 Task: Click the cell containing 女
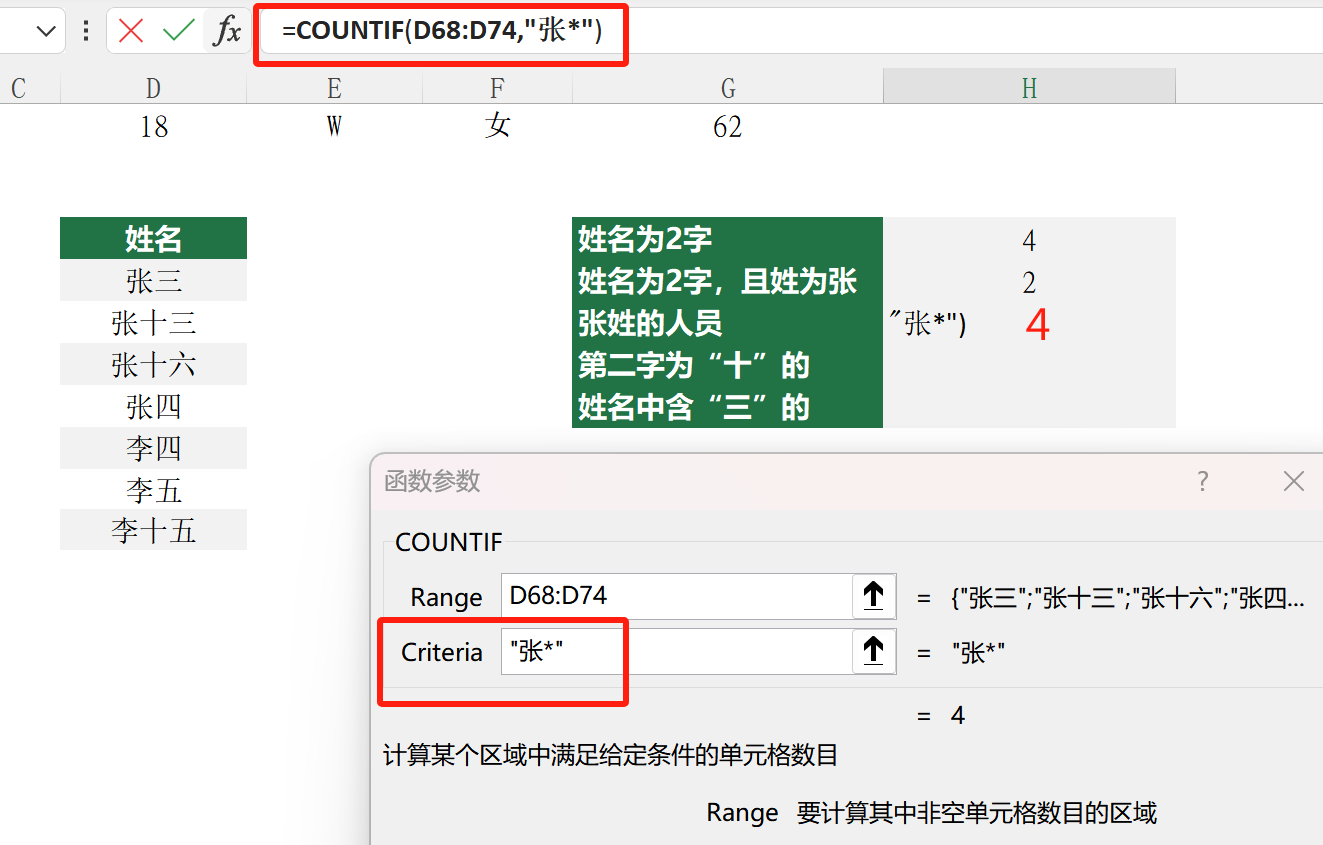[497, 127]
